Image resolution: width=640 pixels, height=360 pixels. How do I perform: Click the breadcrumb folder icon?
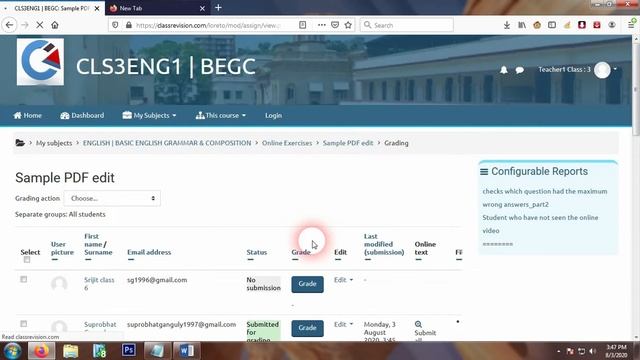coord(20,143)
